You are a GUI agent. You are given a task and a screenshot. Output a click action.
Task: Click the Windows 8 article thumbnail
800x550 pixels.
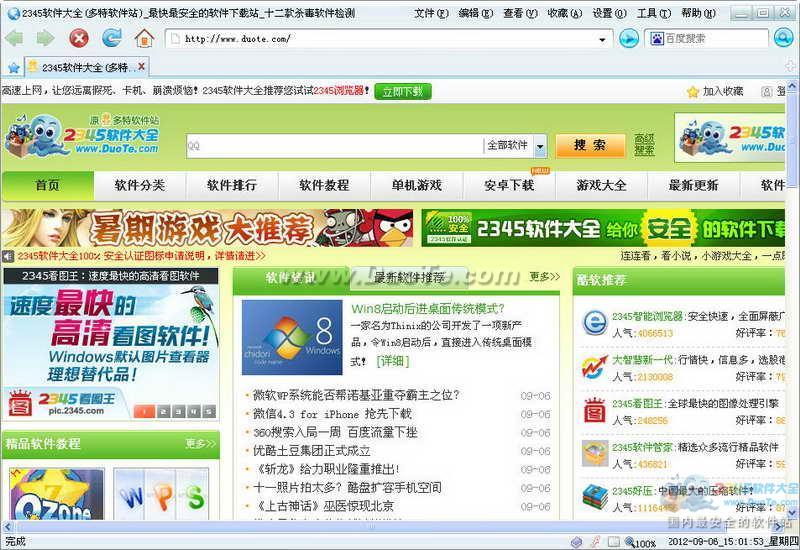(x=292, y=337)
